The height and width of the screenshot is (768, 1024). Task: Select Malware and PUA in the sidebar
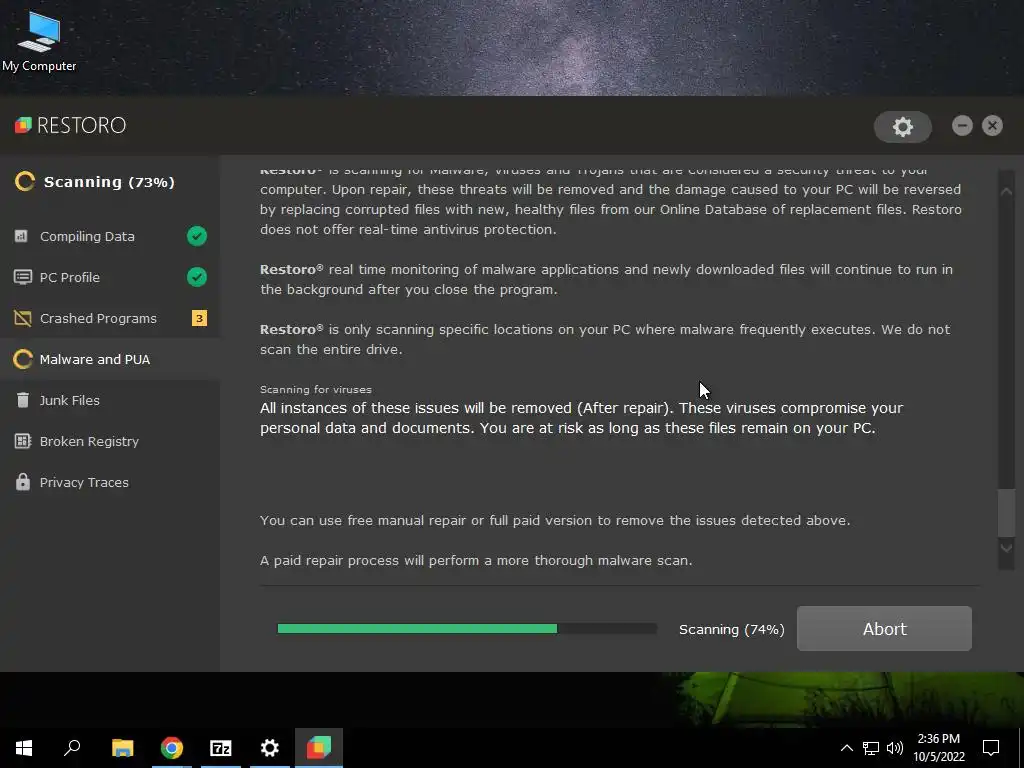pos(110,359)
